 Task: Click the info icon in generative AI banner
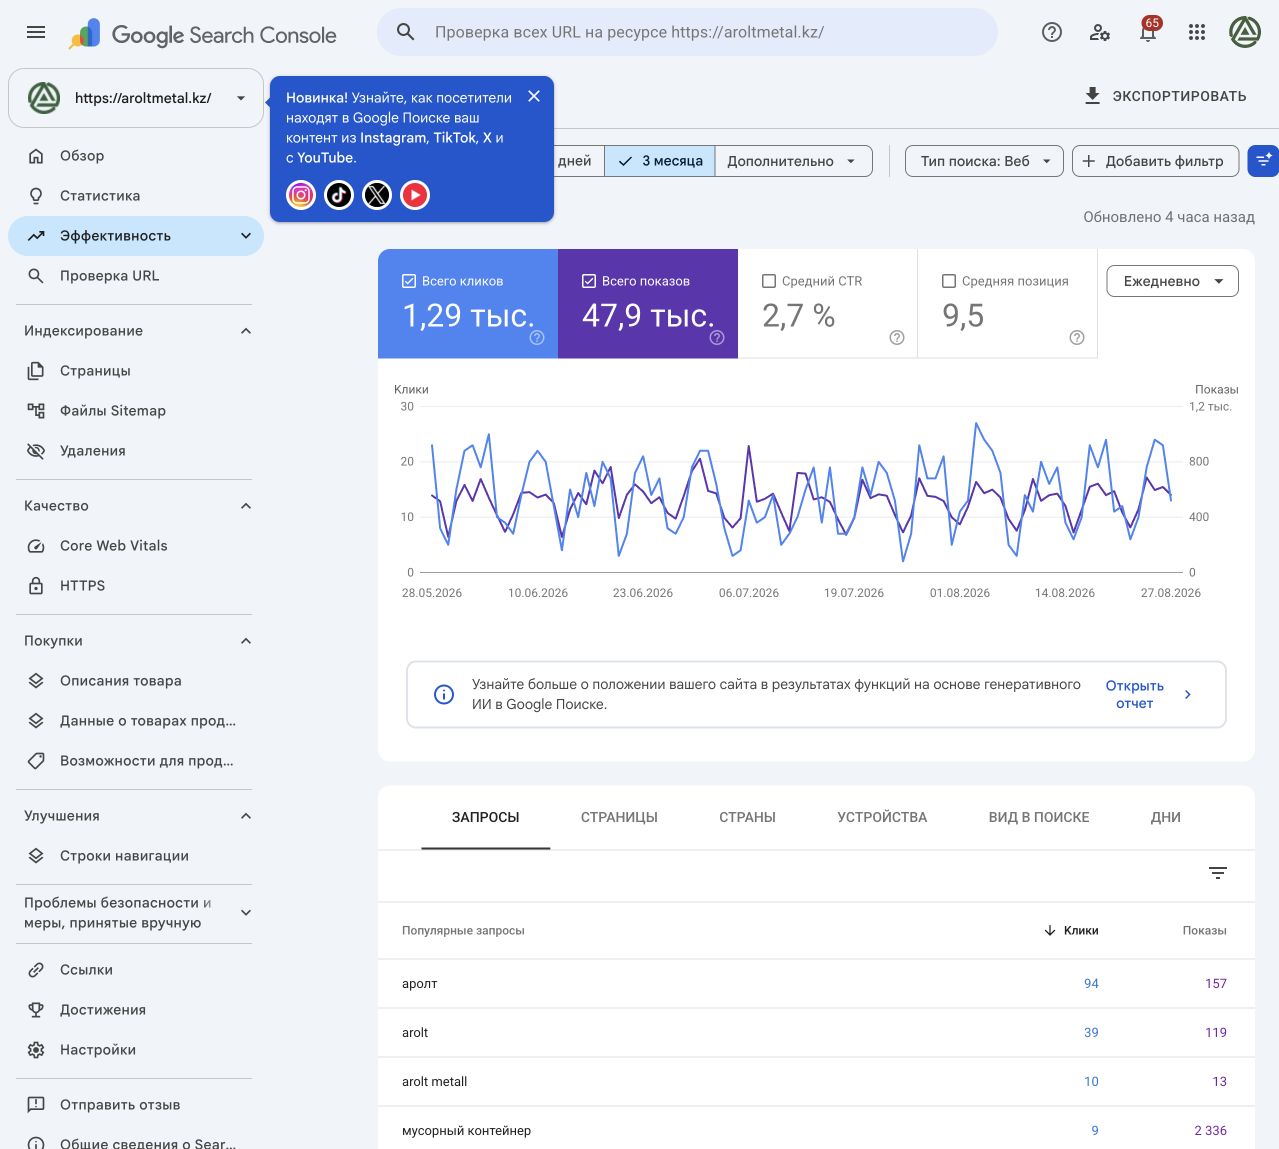(444, 694)
